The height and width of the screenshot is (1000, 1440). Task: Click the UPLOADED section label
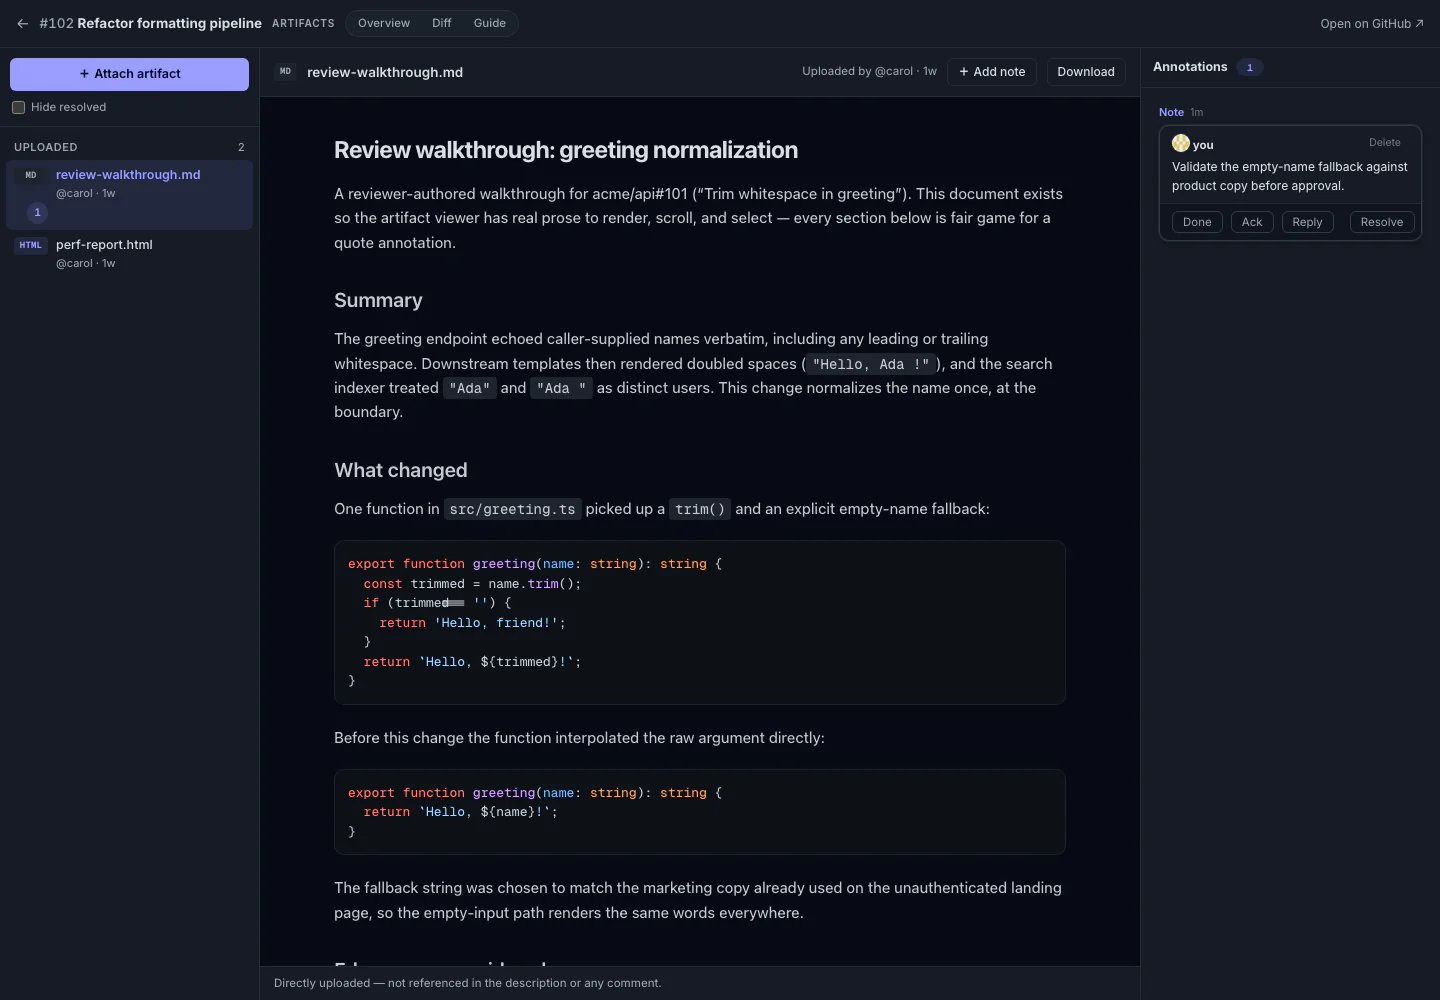tap(45, 147)
